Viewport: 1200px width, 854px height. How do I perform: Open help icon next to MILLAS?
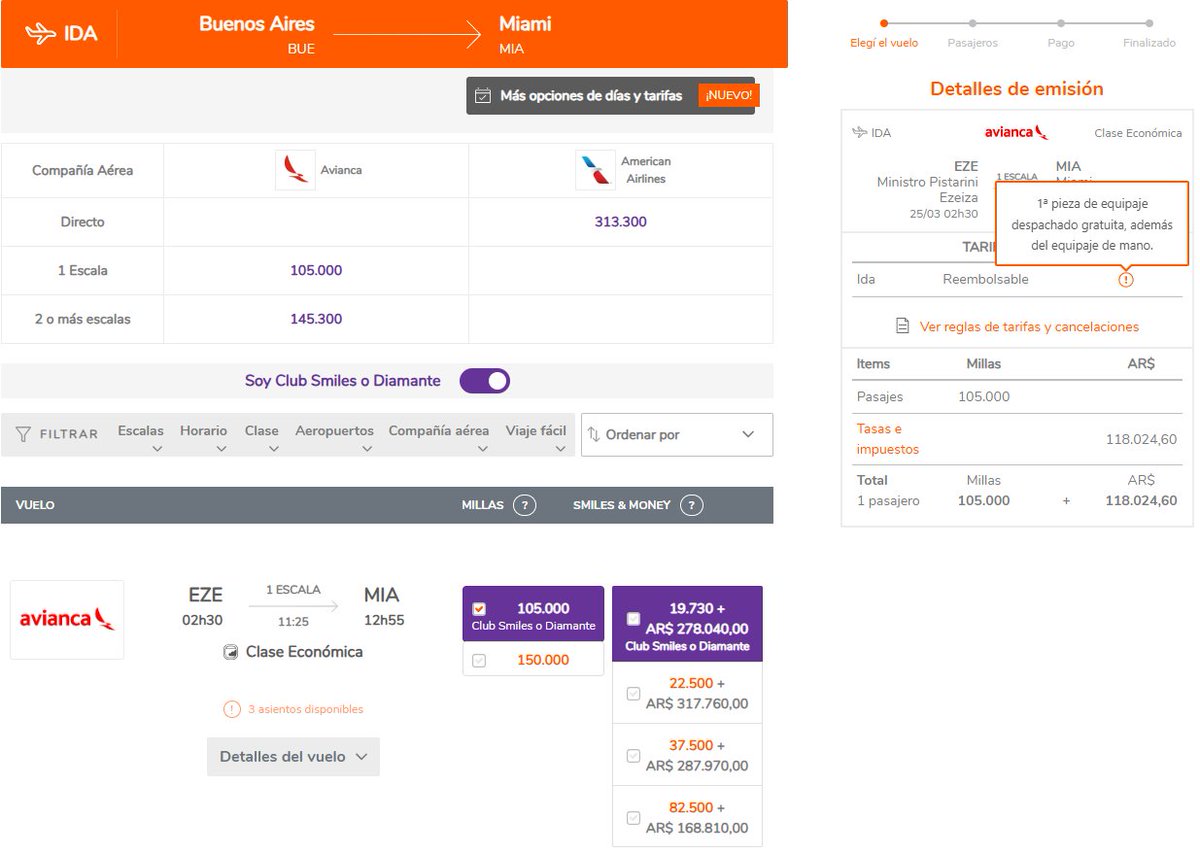(525, 505)
